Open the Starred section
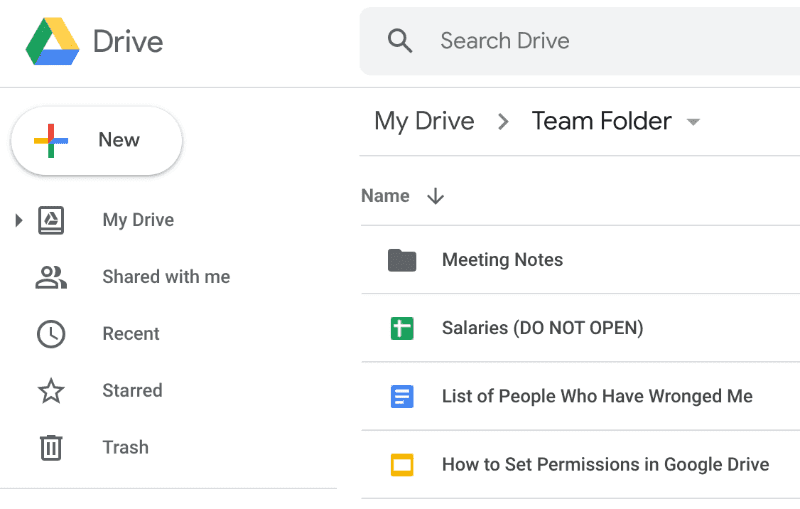The image size is (800, 509). point(133,391)
